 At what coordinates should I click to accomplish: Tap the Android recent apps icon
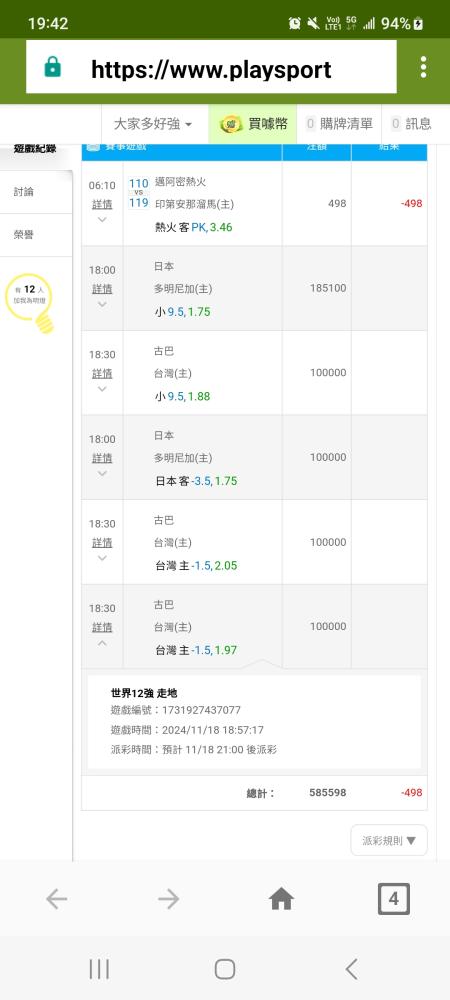(x=99, y=969)
